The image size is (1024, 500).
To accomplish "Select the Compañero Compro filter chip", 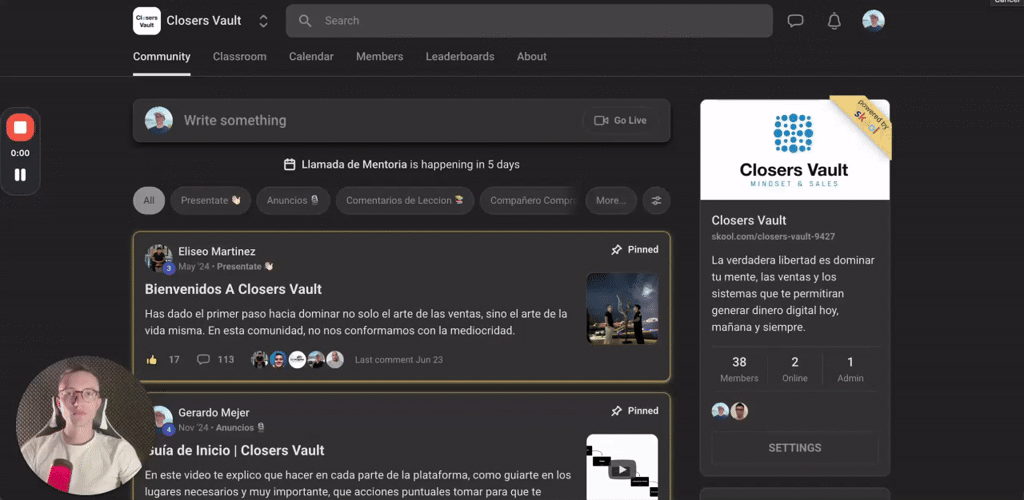I will click(x=530, y=200).
